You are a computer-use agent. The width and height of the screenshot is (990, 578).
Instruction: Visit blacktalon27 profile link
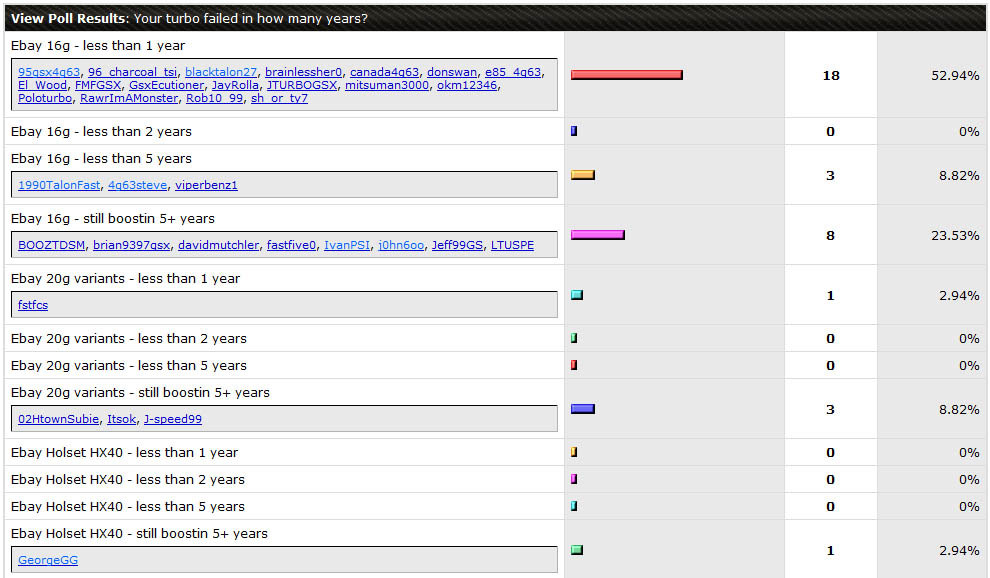click(221, 72)
